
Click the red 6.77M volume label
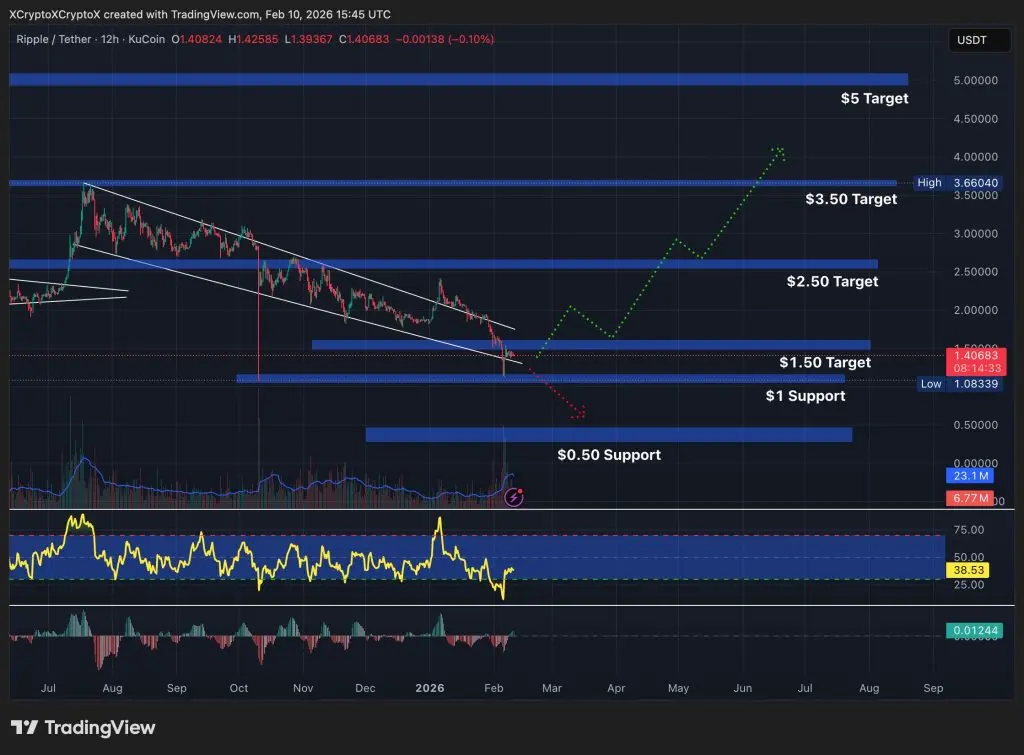click(969, 498)
